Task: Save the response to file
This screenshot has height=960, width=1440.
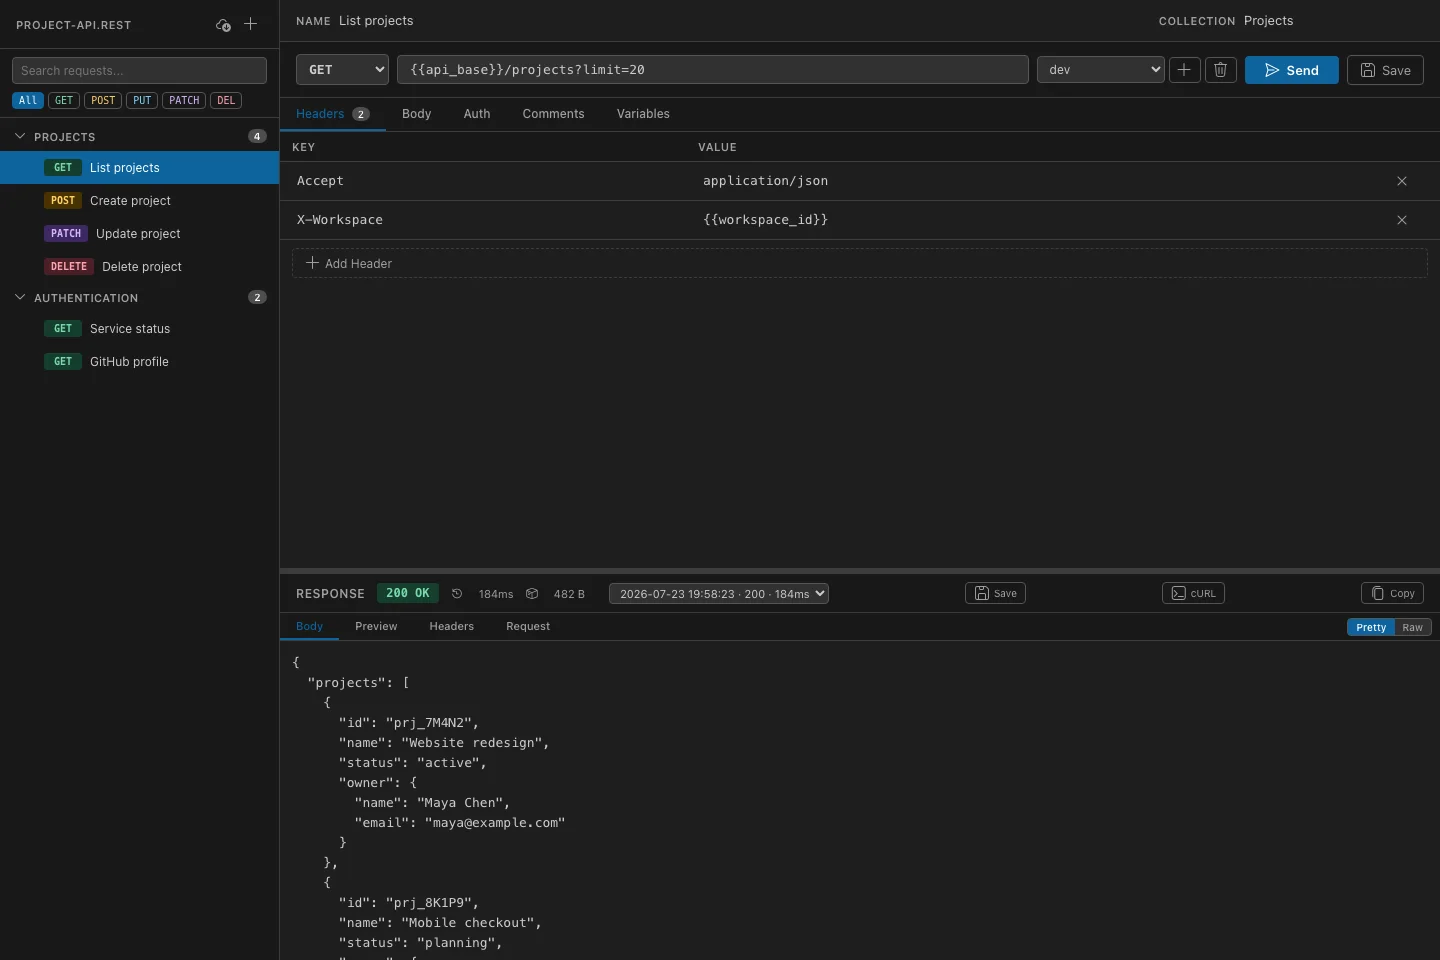Action: pos(996,593)
